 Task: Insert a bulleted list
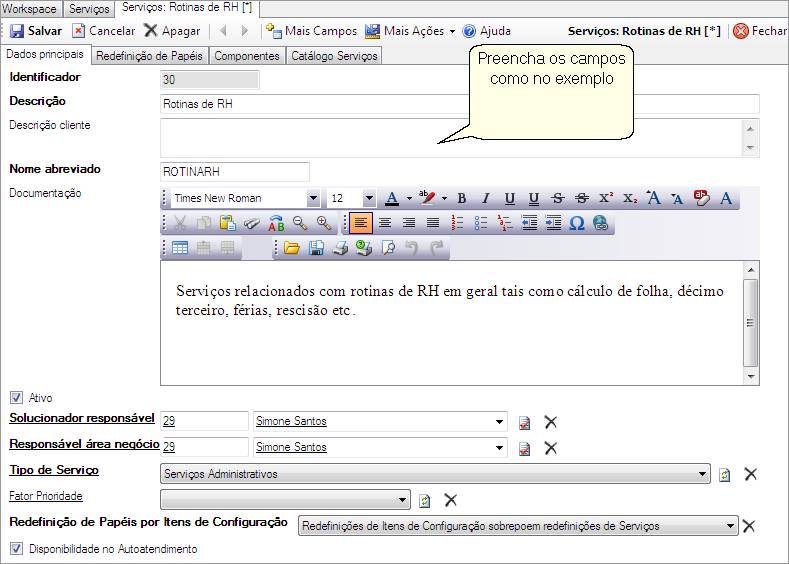pyautogui.click(x=482, y=223)
